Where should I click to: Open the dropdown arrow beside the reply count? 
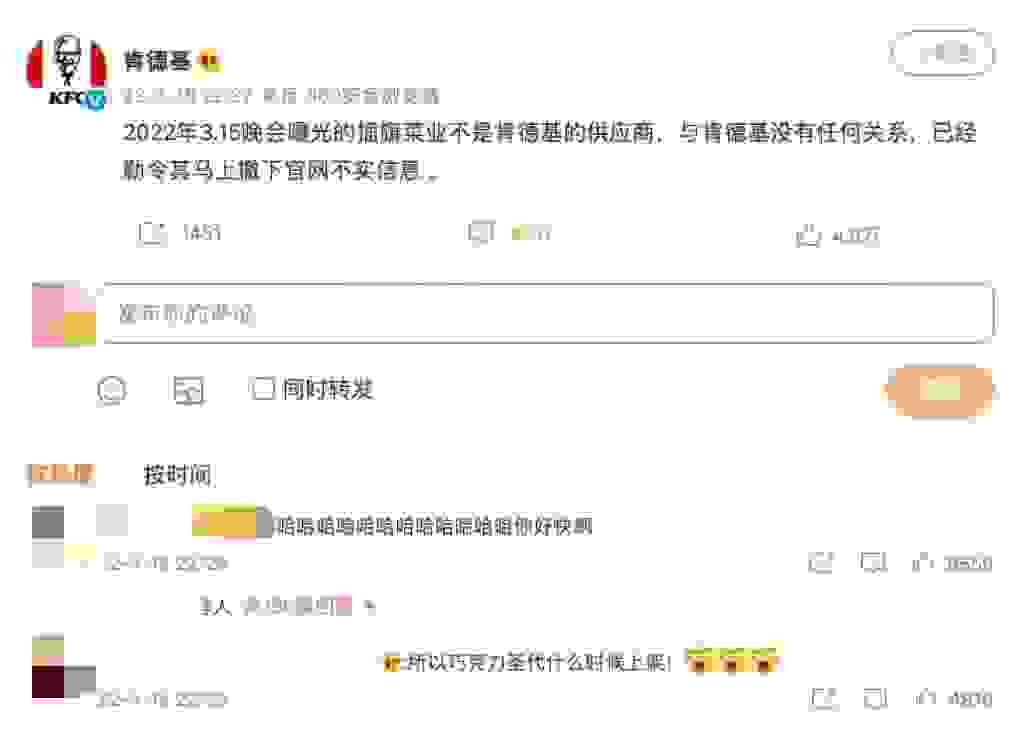(370, 607)
